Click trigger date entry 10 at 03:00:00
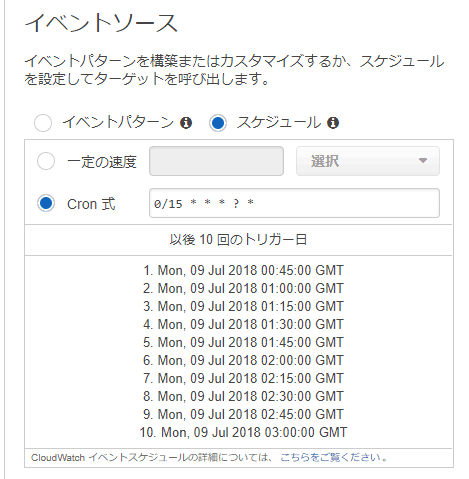Screen dimensions: 469x479 (x=243, y=432)
